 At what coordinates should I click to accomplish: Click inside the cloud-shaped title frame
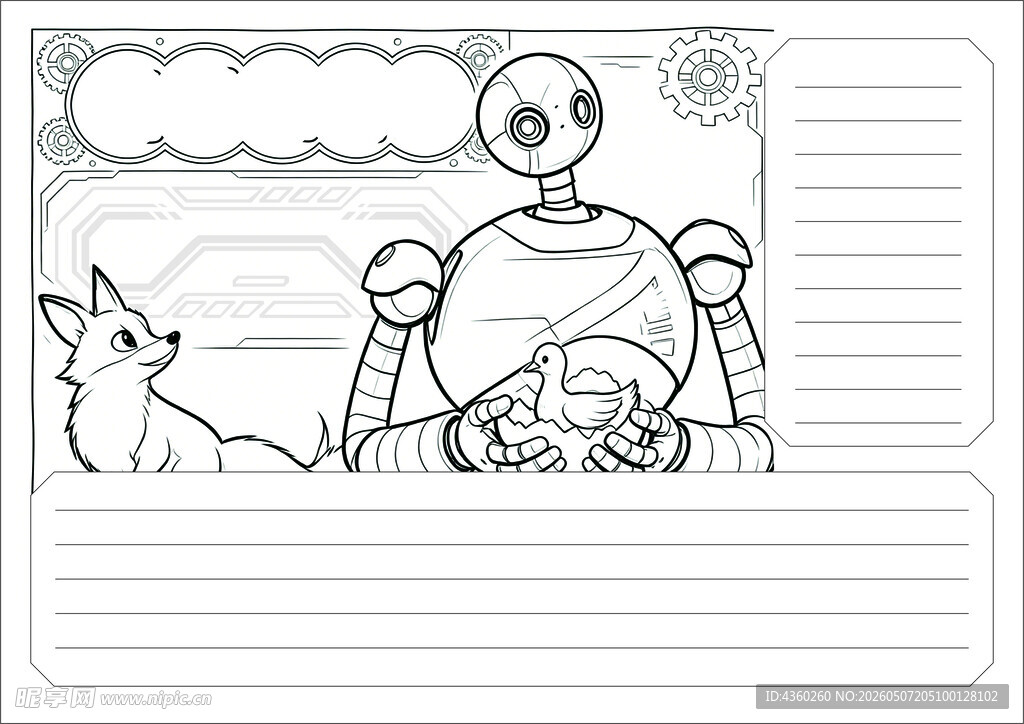pos(274,102)
